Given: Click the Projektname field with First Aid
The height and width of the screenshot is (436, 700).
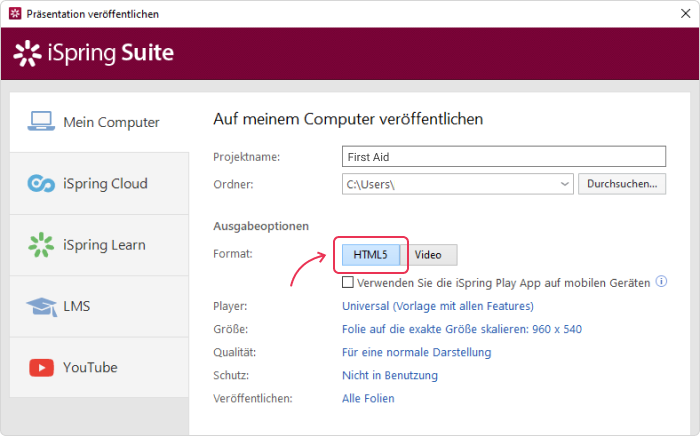Looking at the screenshot, I should pos(504,157).
